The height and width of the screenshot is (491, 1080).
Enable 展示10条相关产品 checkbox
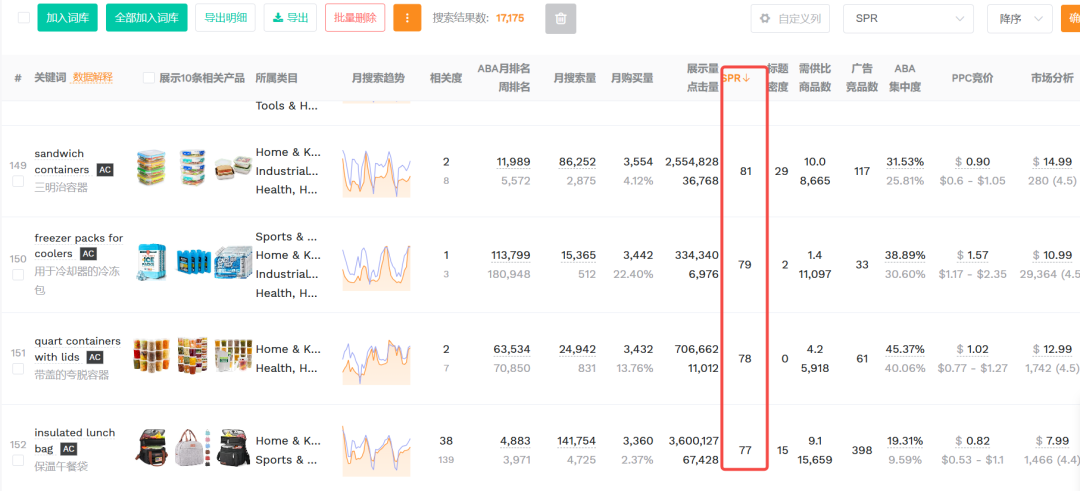click(149, 78)
